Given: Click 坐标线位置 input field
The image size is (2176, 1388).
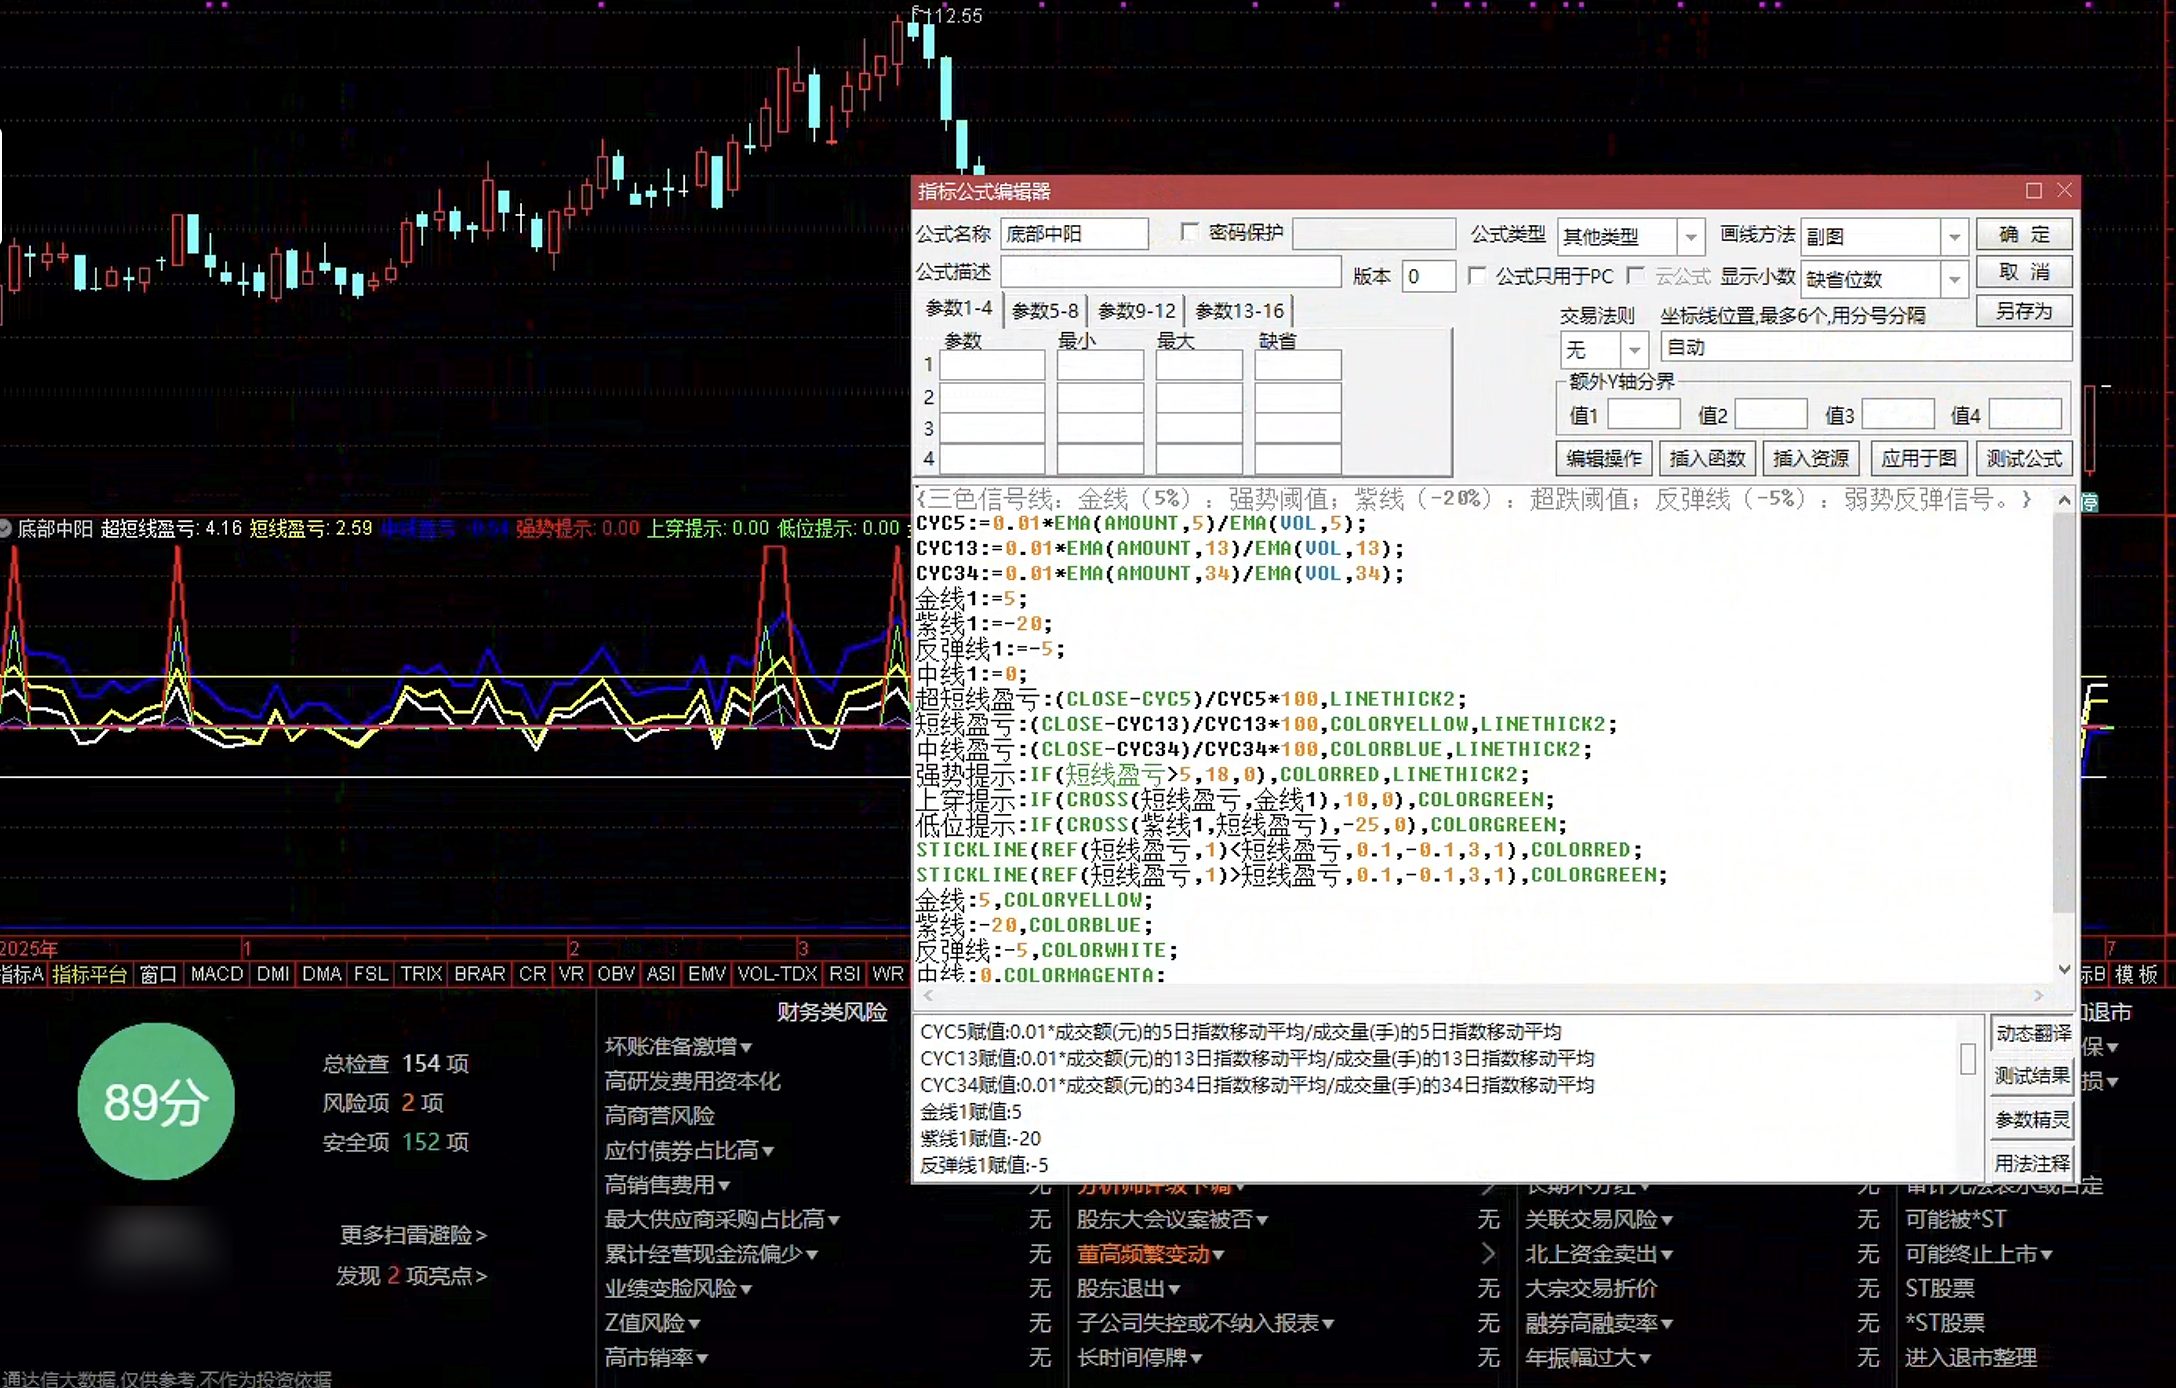Looking at the screenshot, I should coord(1866,347).
